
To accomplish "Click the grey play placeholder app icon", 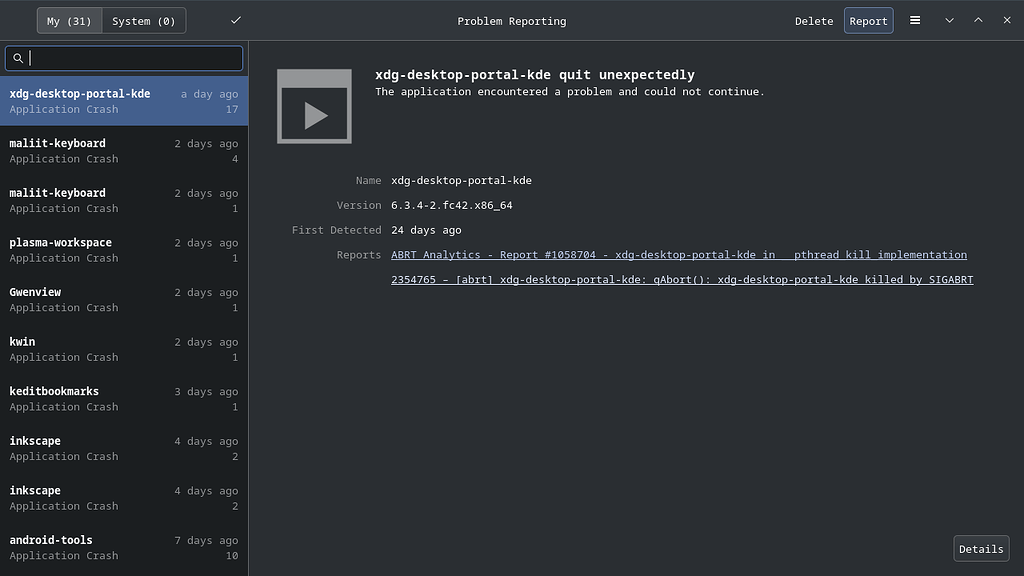I will 314,106.
